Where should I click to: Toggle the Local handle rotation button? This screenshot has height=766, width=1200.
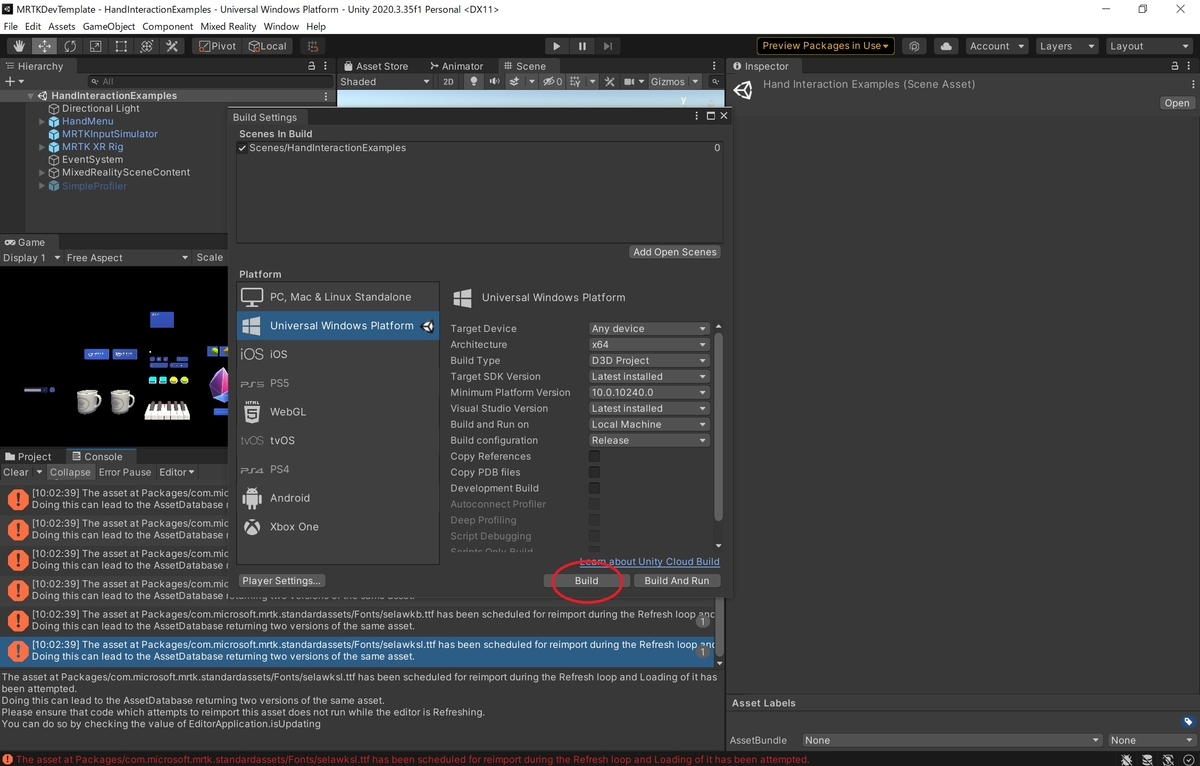268,46
